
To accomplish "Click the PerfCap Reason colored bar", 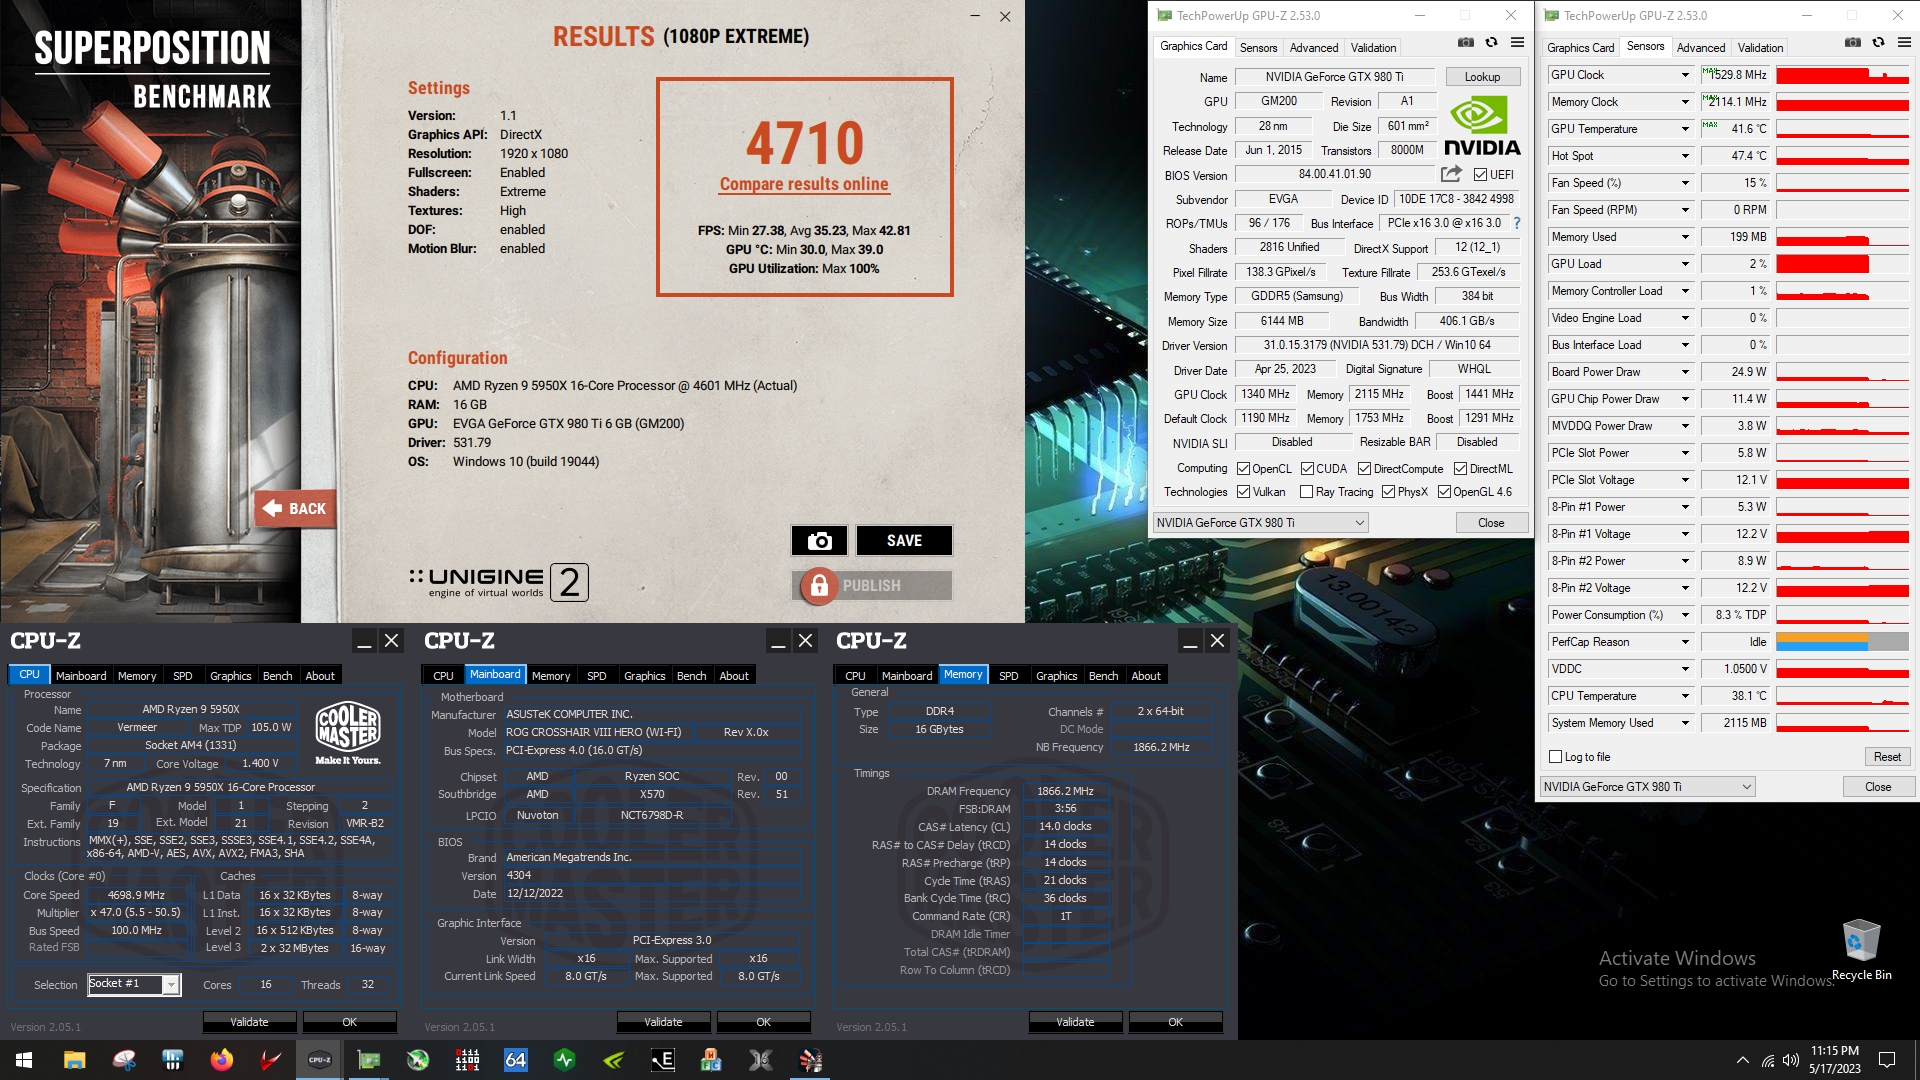I will click(1842, 642).
